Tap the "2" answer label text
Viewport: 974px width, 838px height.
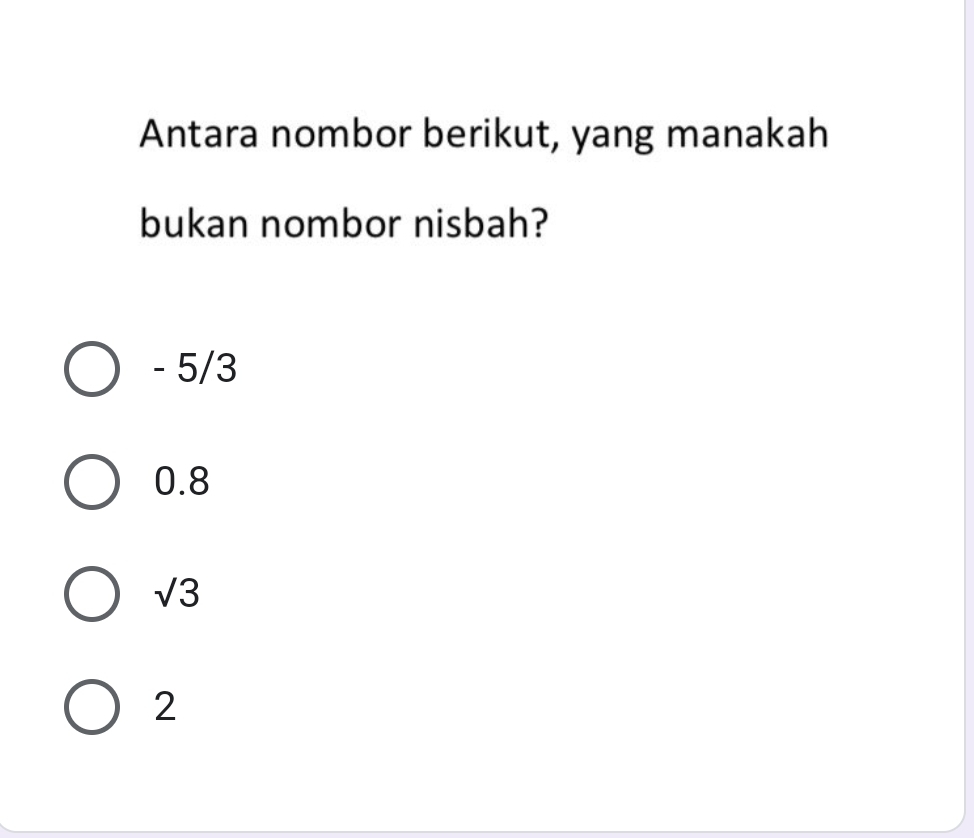(166, 708)
